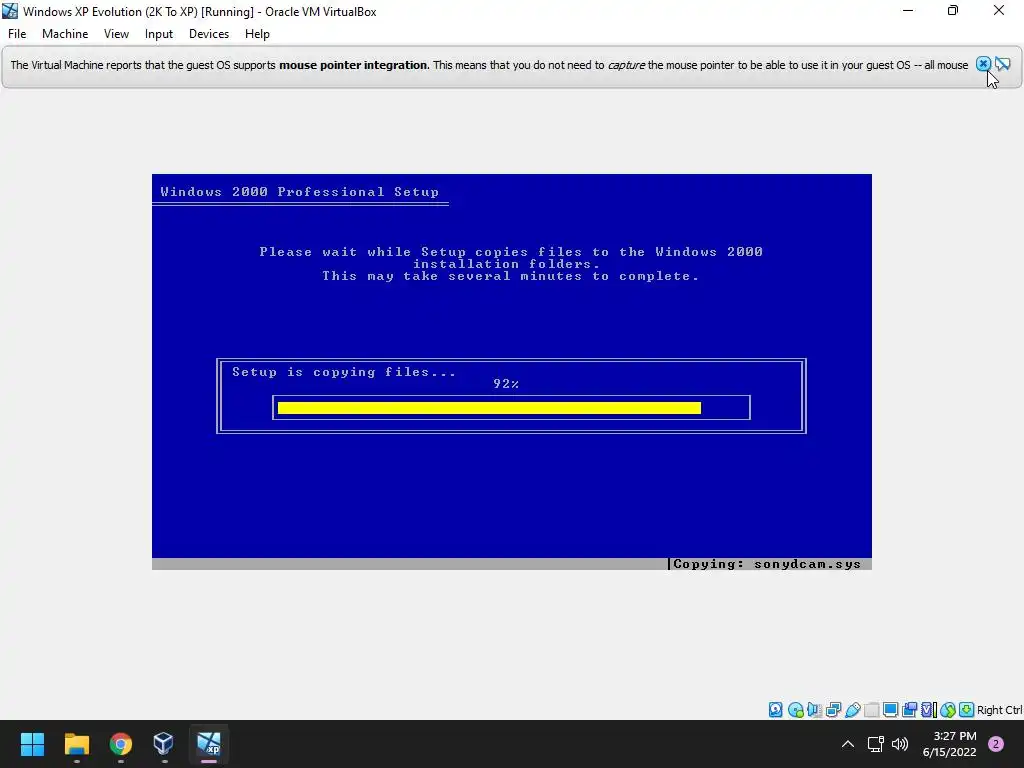Open the notification center badge
This screenshot has width=1024, height=768.
pyautogui.click(x=996, y=744)
